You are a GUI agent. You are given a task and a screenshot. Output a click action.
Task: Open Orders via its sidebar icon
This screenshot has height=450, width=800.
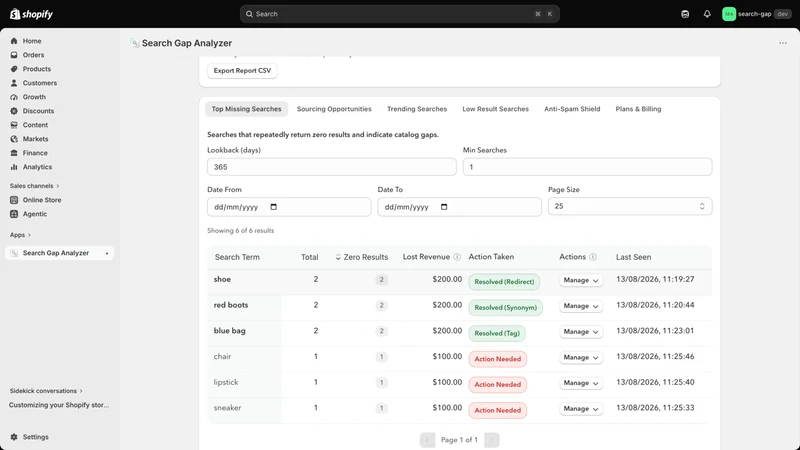coord(14,55)
